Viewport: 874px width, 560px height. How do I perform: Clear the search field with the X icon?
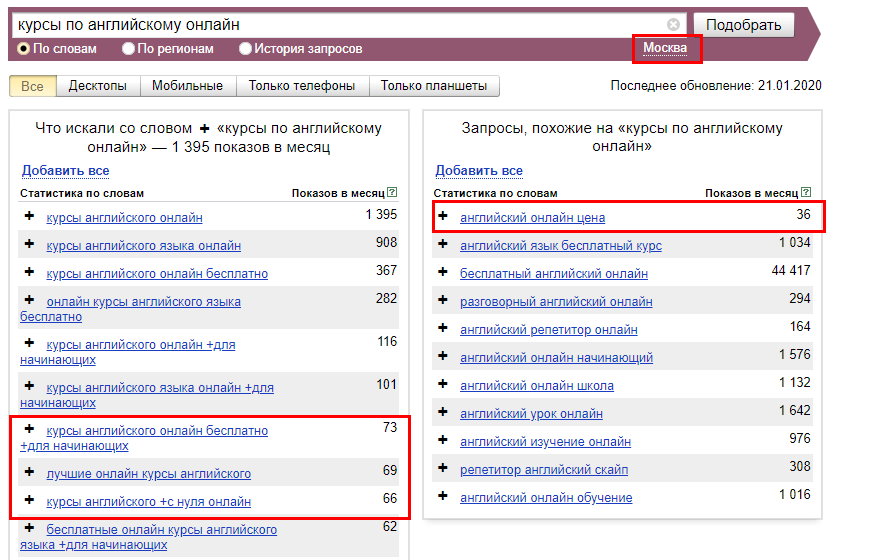click(673, 25)
